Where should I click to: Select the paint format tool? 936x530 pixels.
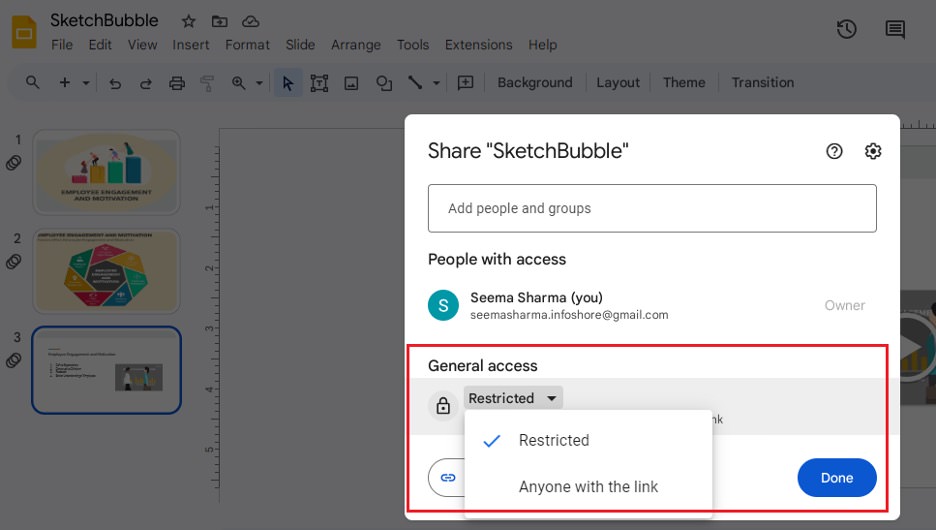point(207,83)
